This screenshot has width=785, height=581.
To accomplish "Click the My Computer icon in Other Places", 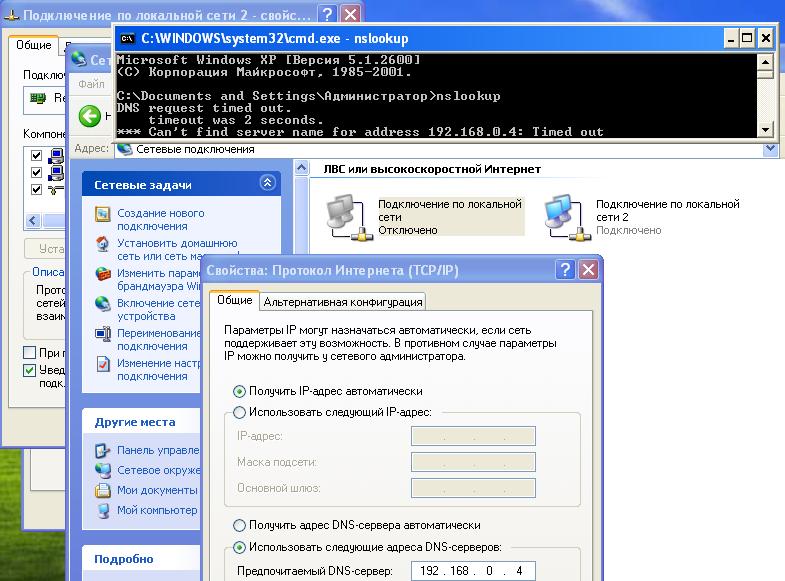I will [103, 510].
